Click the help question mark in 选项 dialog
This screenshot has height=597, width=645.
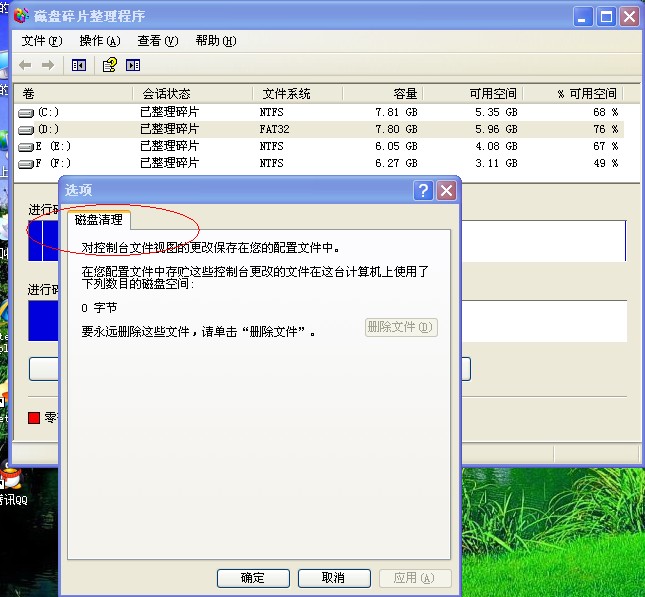click(423, 190)
